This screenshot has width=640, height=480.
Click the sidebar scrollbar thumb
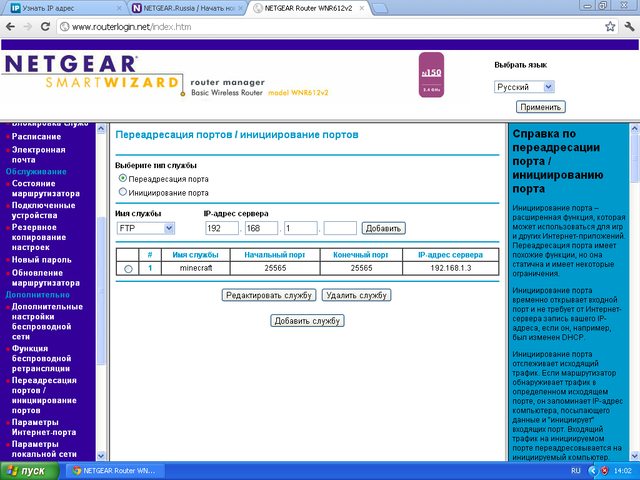pyautogui.click(x=101, y=291)
